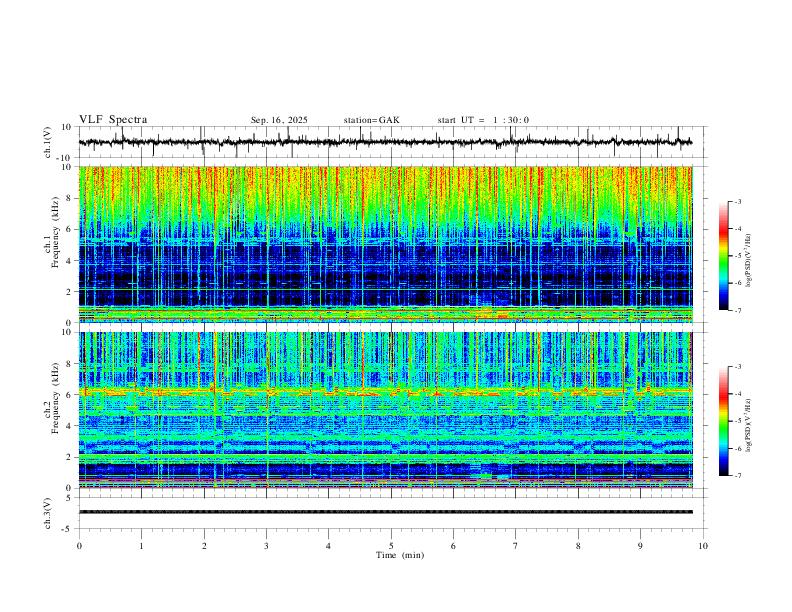Click the station=GAK label
792x612 pixels.
click(371, 120)
